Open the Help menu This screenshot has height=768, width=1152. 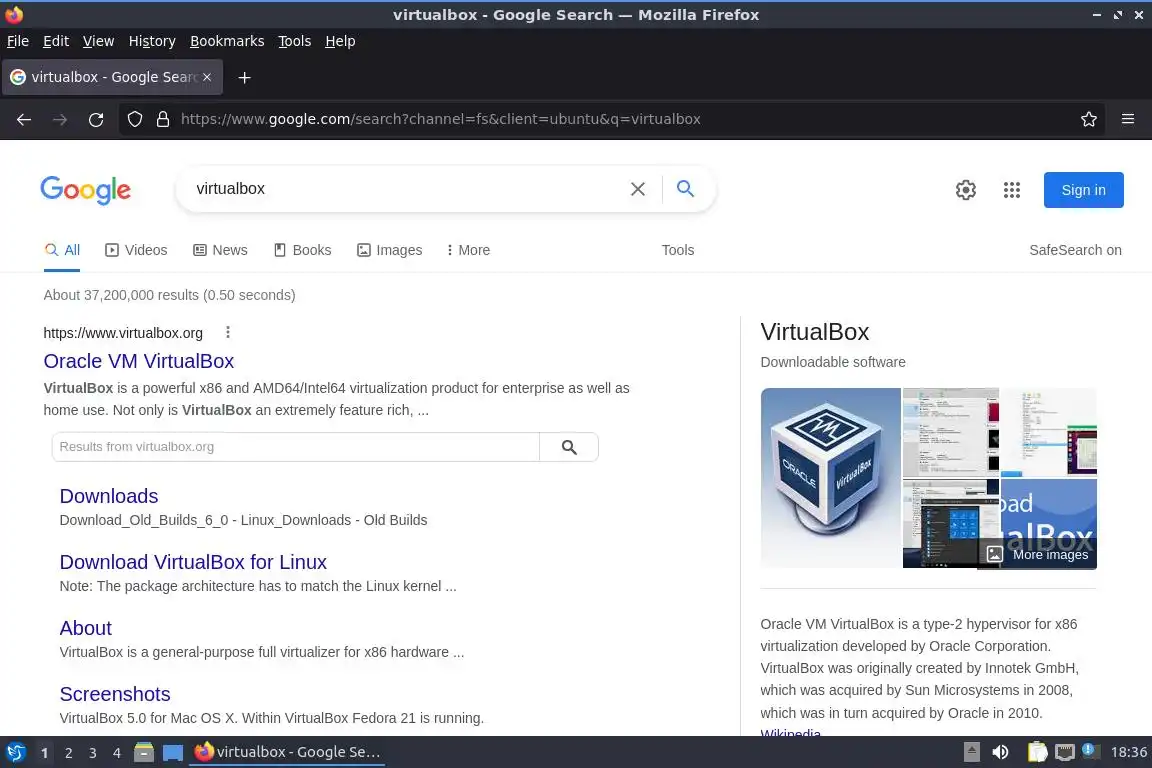click(x=340, y=41)
